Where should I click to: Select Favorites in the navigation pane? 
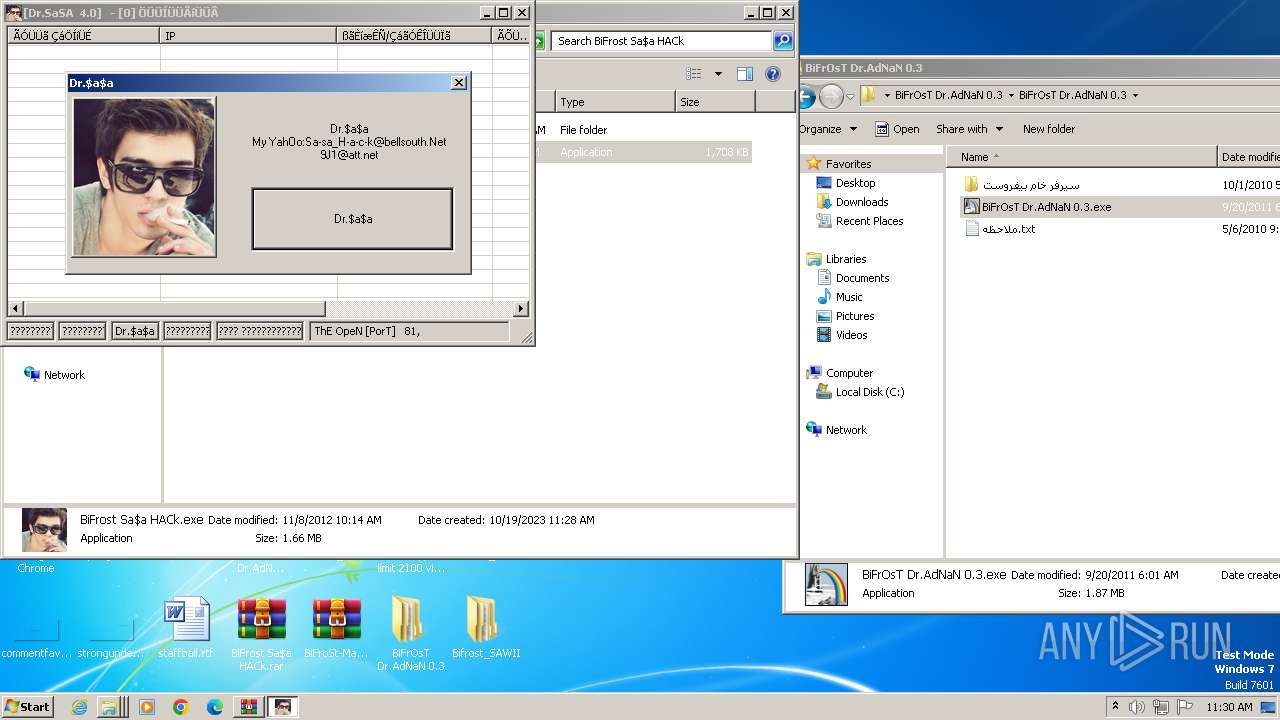pos(848,164)
